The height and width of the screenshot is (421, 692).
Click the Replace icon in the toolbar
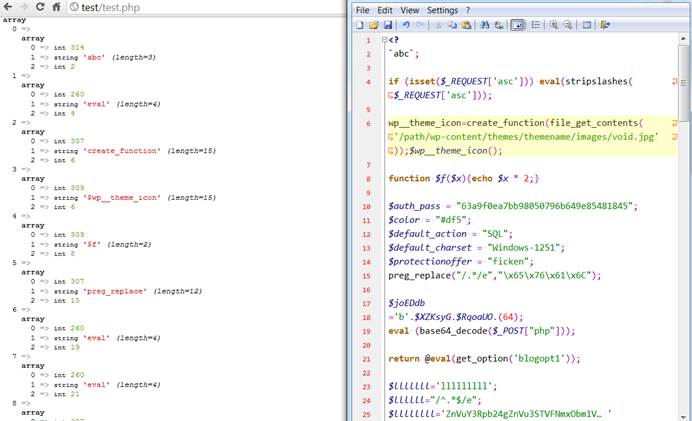[499, 25]
